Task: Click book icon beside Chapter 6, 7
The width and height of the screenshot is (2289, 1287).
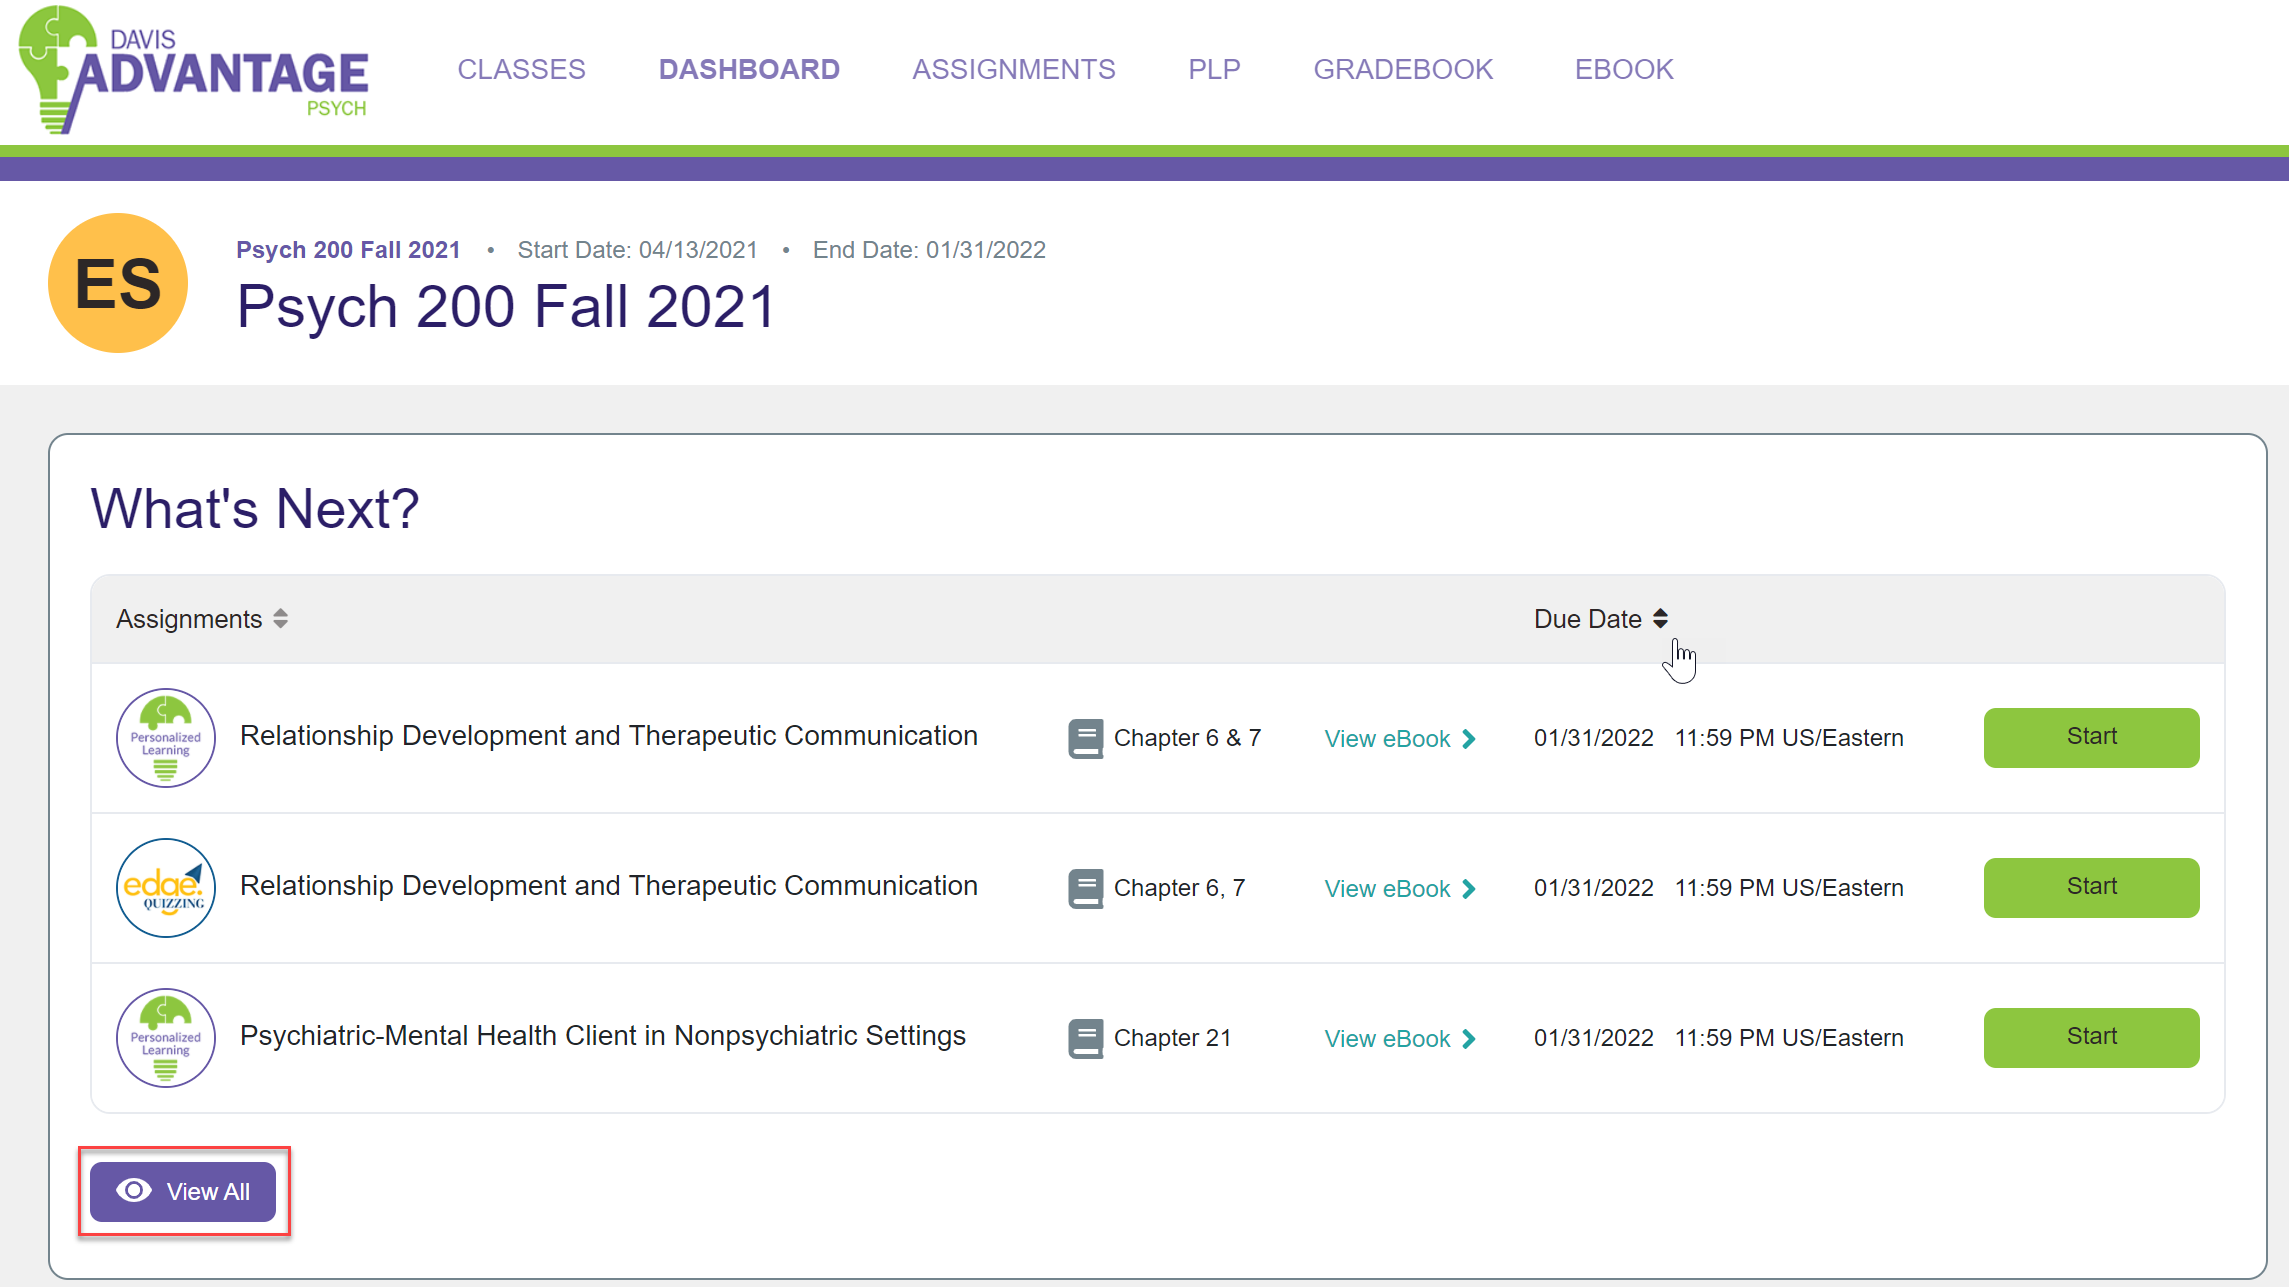Action: [1085, 889]
